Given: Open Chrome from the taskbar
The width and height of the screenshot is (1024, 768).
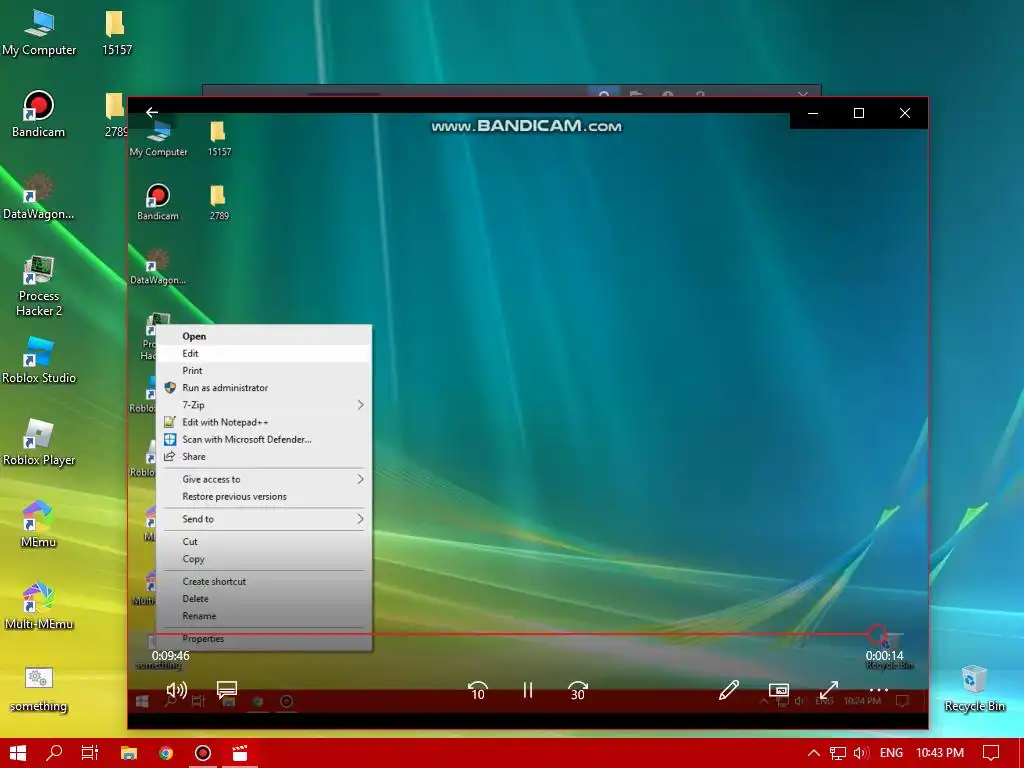Looking at the screenshot, I should tap(166, 753).
